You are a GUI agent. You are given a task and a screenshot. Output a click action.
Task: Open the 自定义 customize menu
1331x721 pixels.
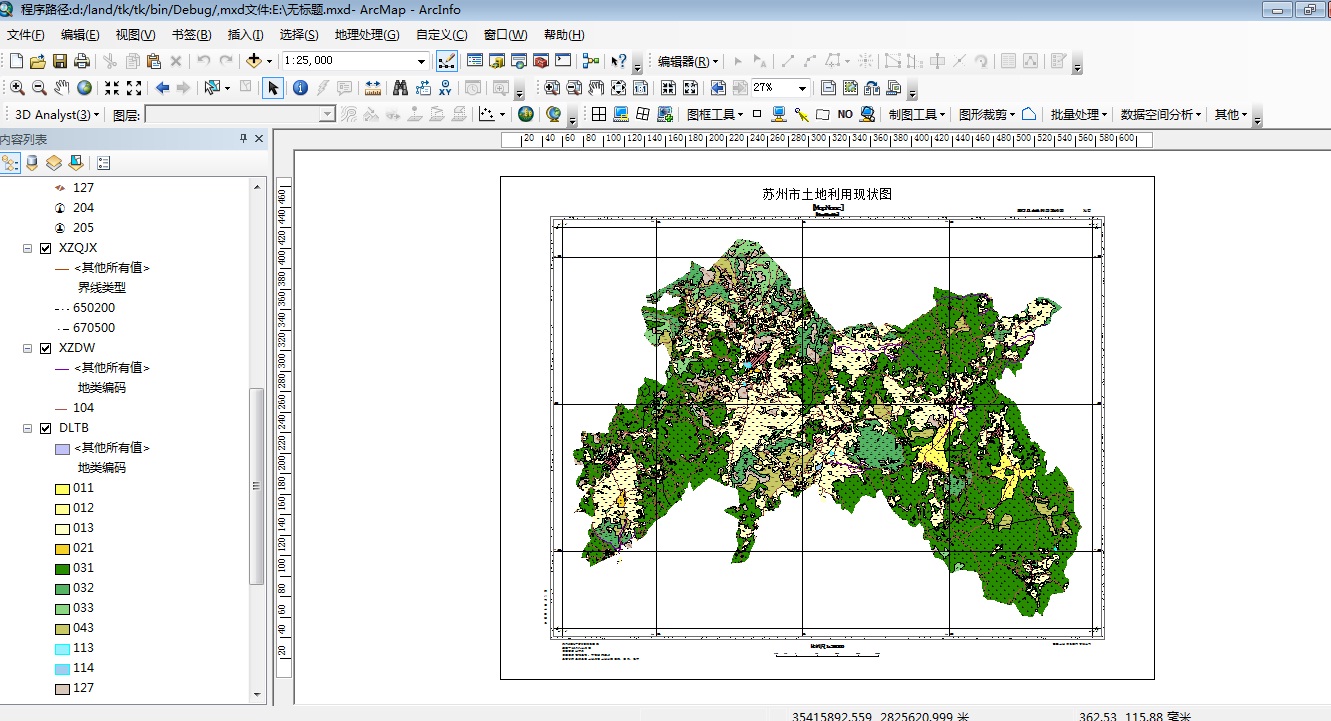(x=441, y=34)
